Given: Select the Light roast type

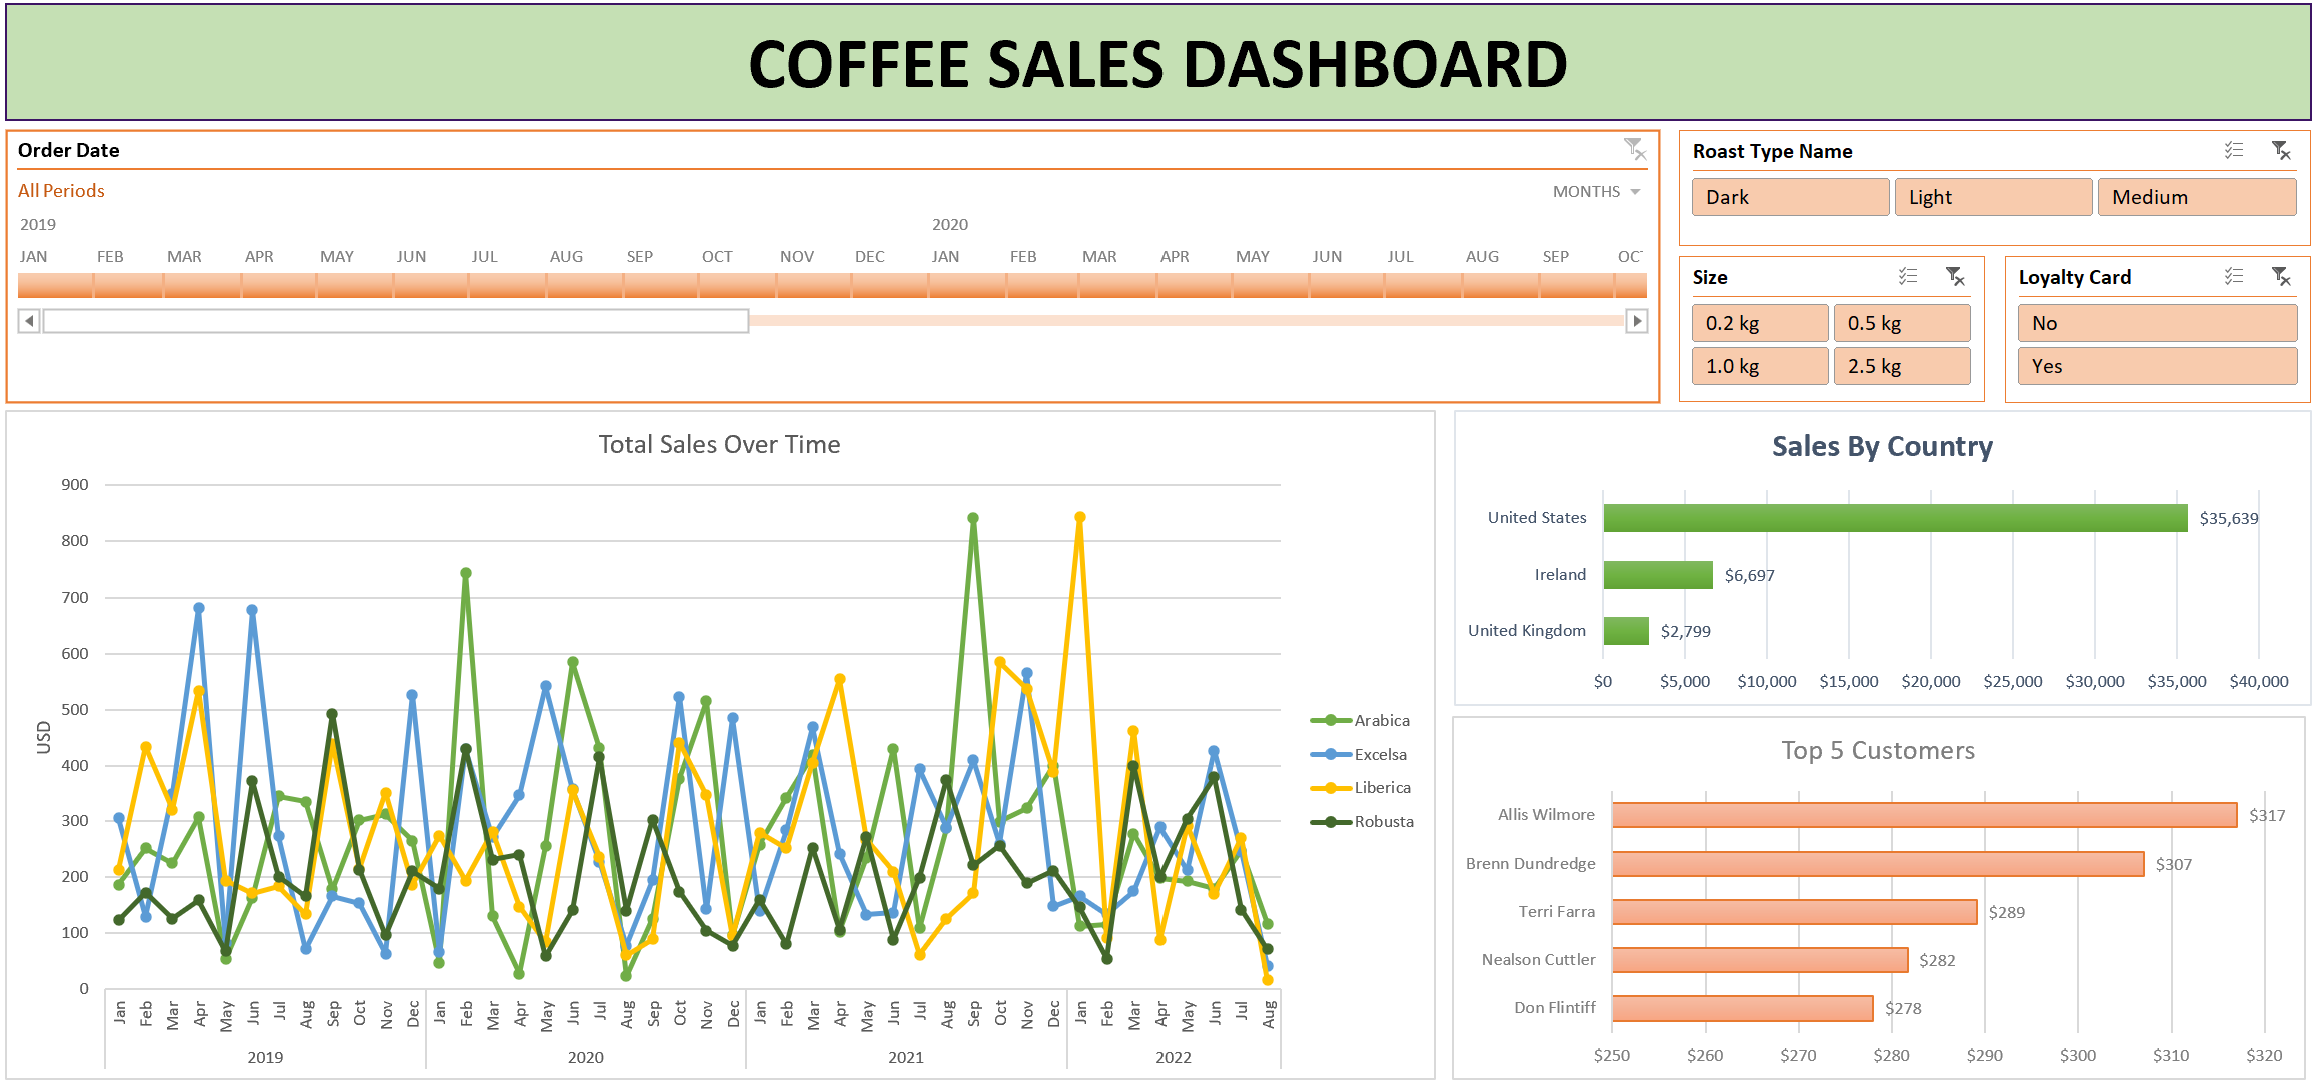Looking at the screenshot, I should 1992,197.
